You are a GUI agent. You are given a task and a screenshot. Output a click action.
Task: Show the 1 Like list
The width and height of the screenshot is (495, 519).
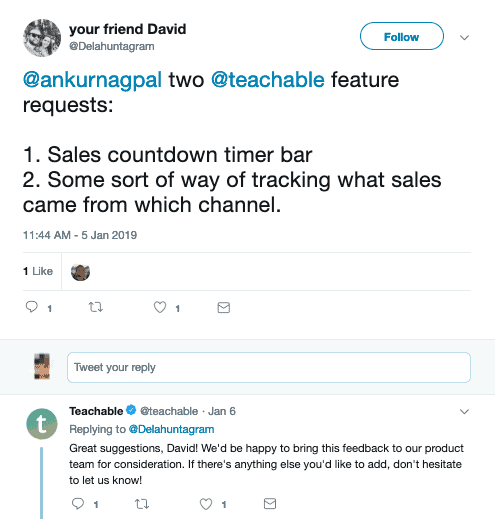click(x=38, y=271)
